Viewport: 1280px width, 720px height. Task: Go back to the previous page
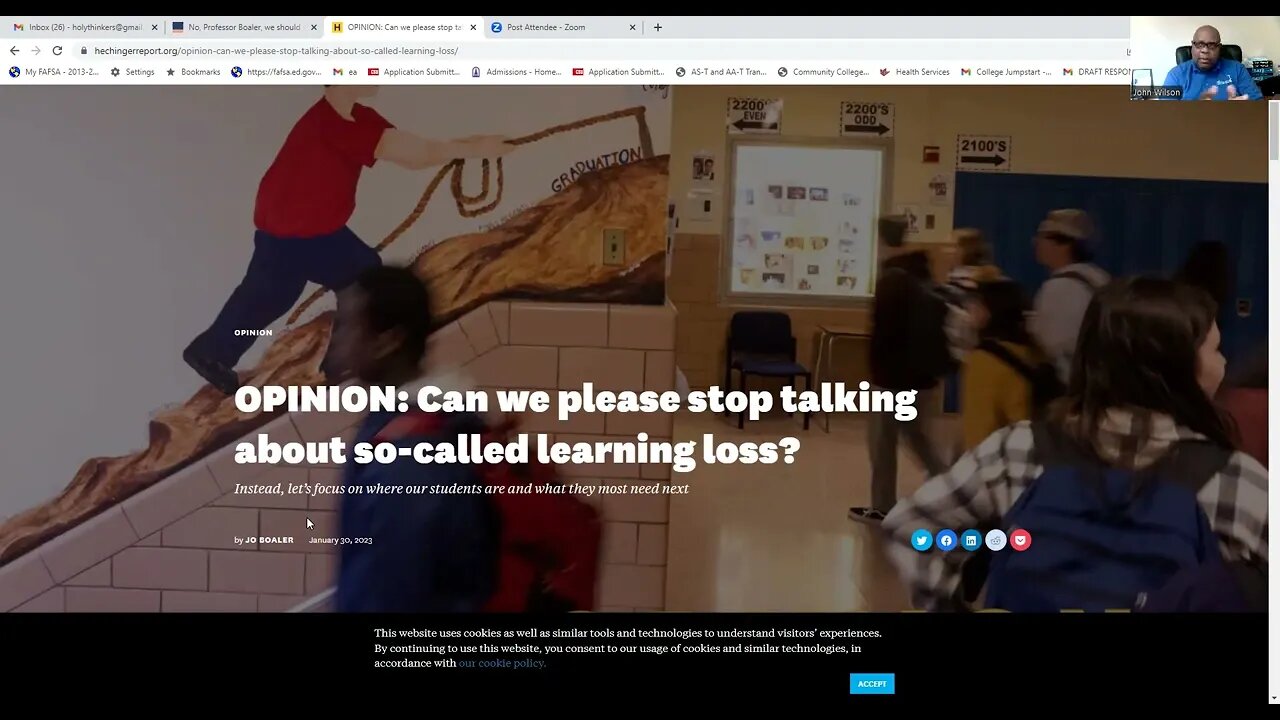pos(14,50)
